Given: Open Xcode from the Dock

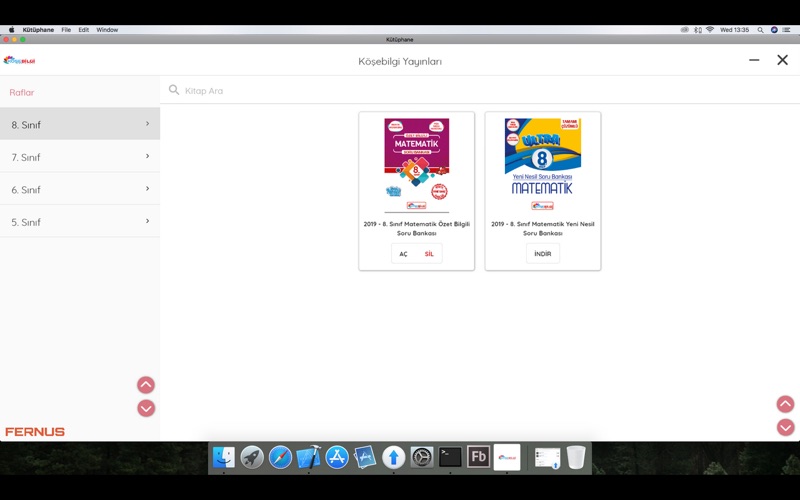Looking at the screenshot, I should click(309, 457).
